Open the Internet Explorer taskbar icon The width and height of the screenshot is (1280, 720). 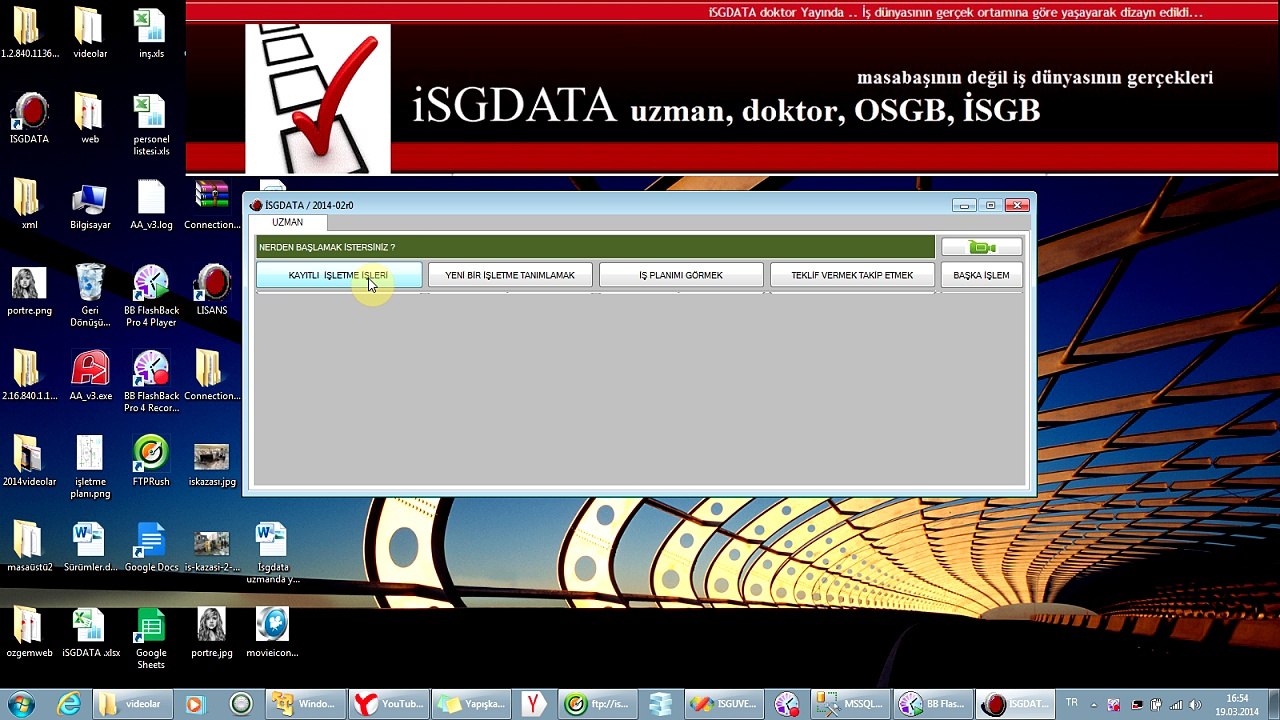point(69,704)
